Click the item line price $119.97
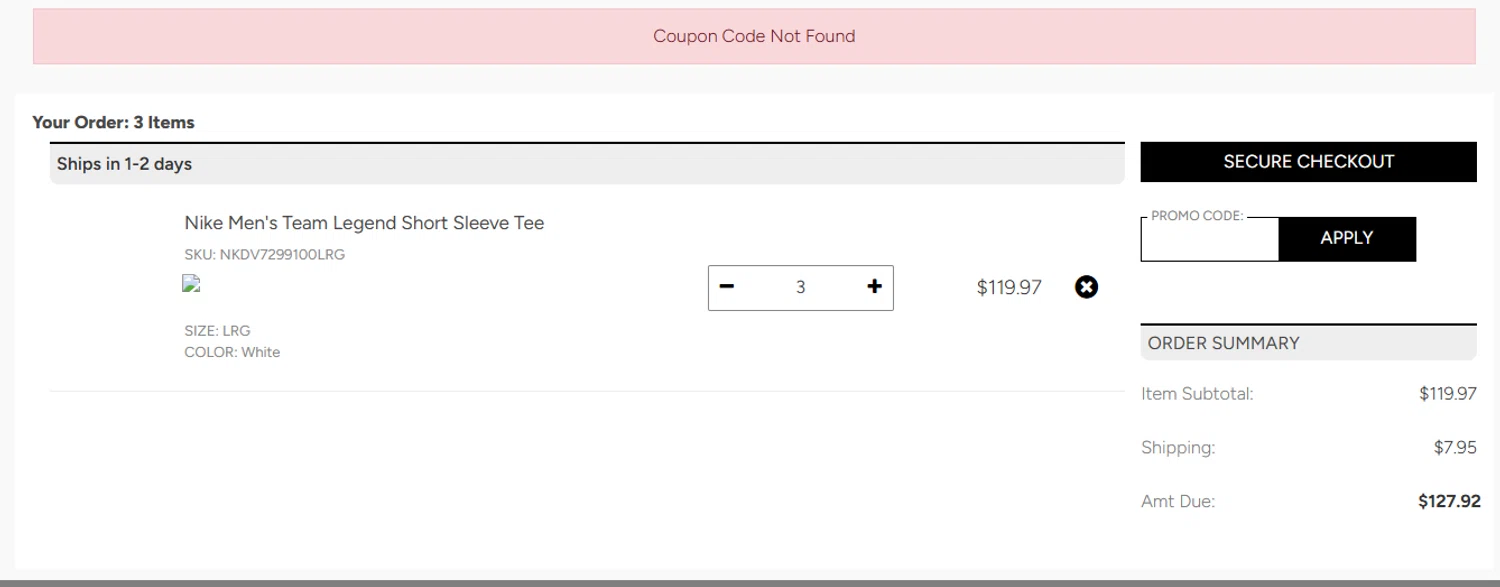Screen dimensions: 1500x587 1008,288
